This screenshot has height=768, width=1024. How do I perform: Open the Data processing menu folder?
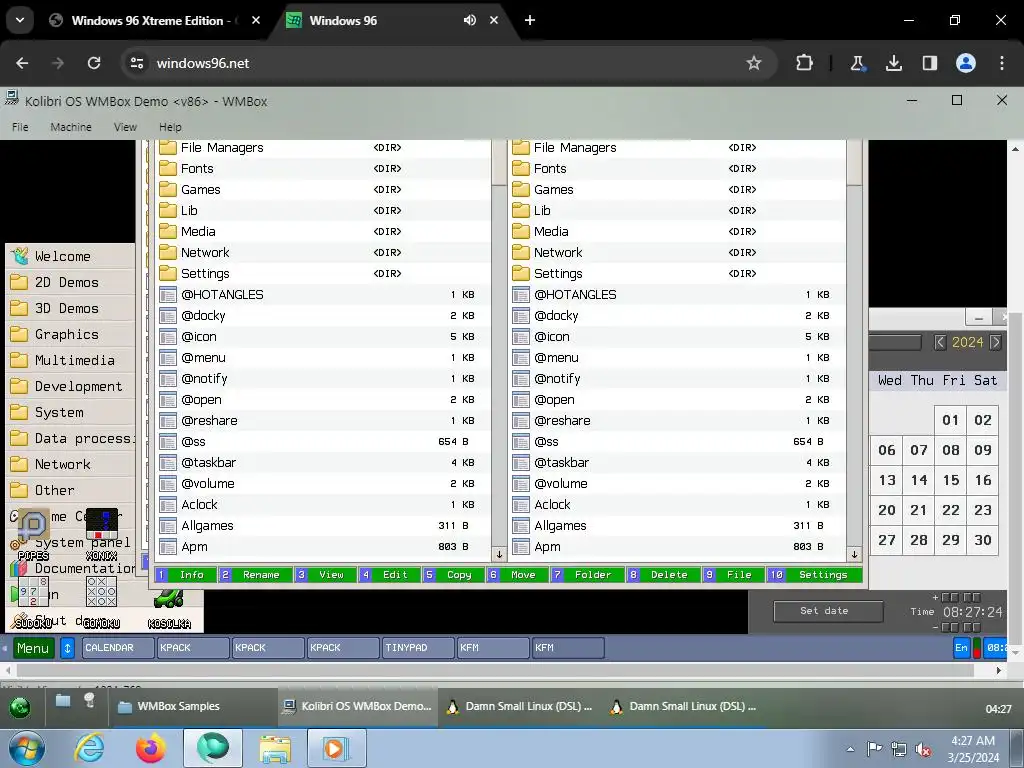71,438
